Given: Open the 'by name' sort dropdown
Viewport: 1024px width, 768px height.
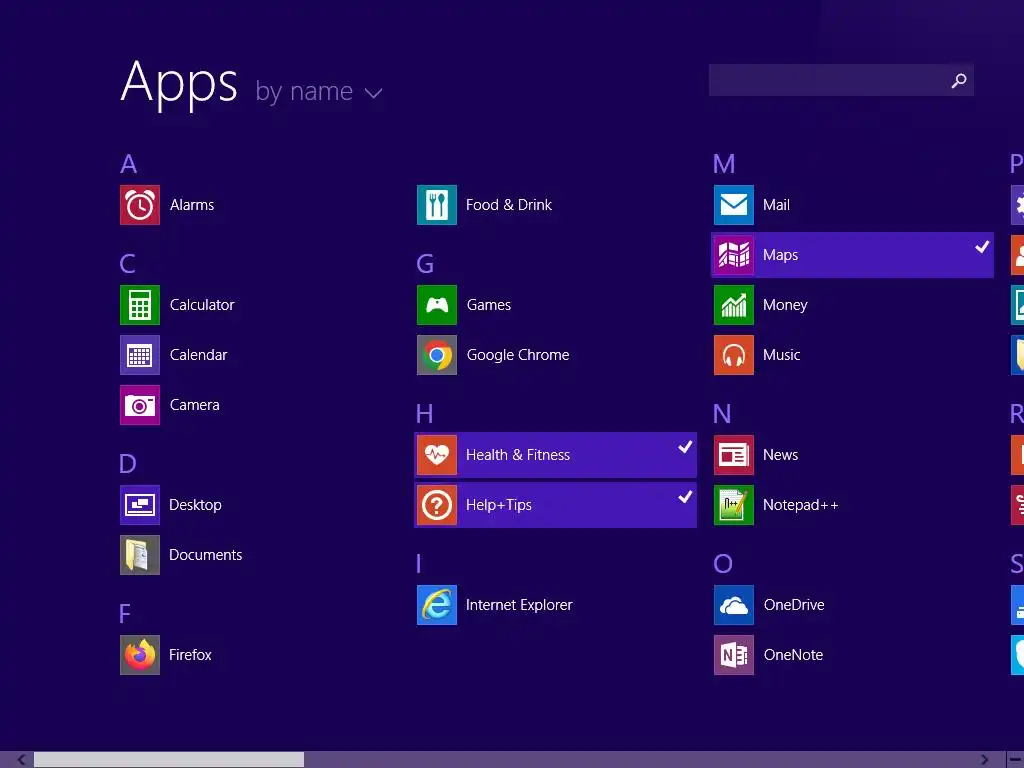Looking at the screenshot, I should click(319, 91).
